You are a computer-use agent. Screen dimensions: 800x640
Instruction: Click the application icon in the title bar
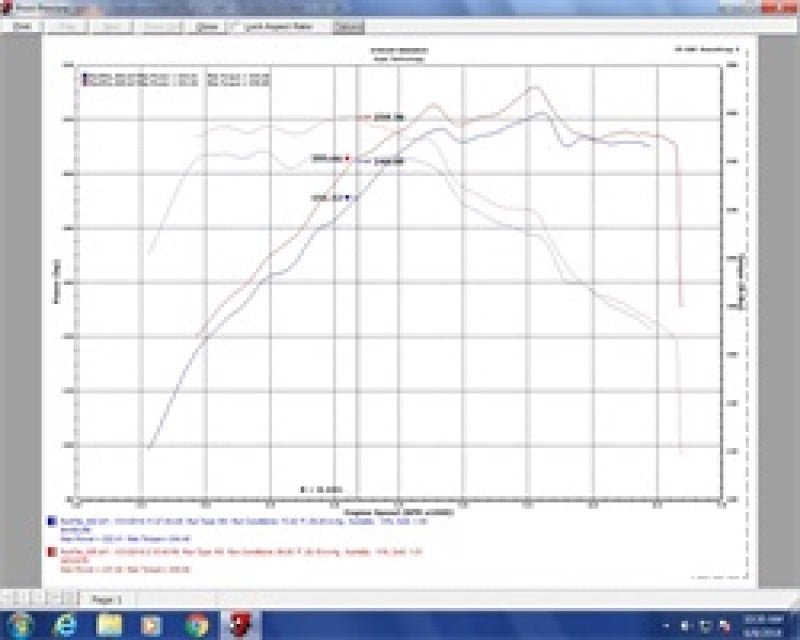[x=8, y=7]
